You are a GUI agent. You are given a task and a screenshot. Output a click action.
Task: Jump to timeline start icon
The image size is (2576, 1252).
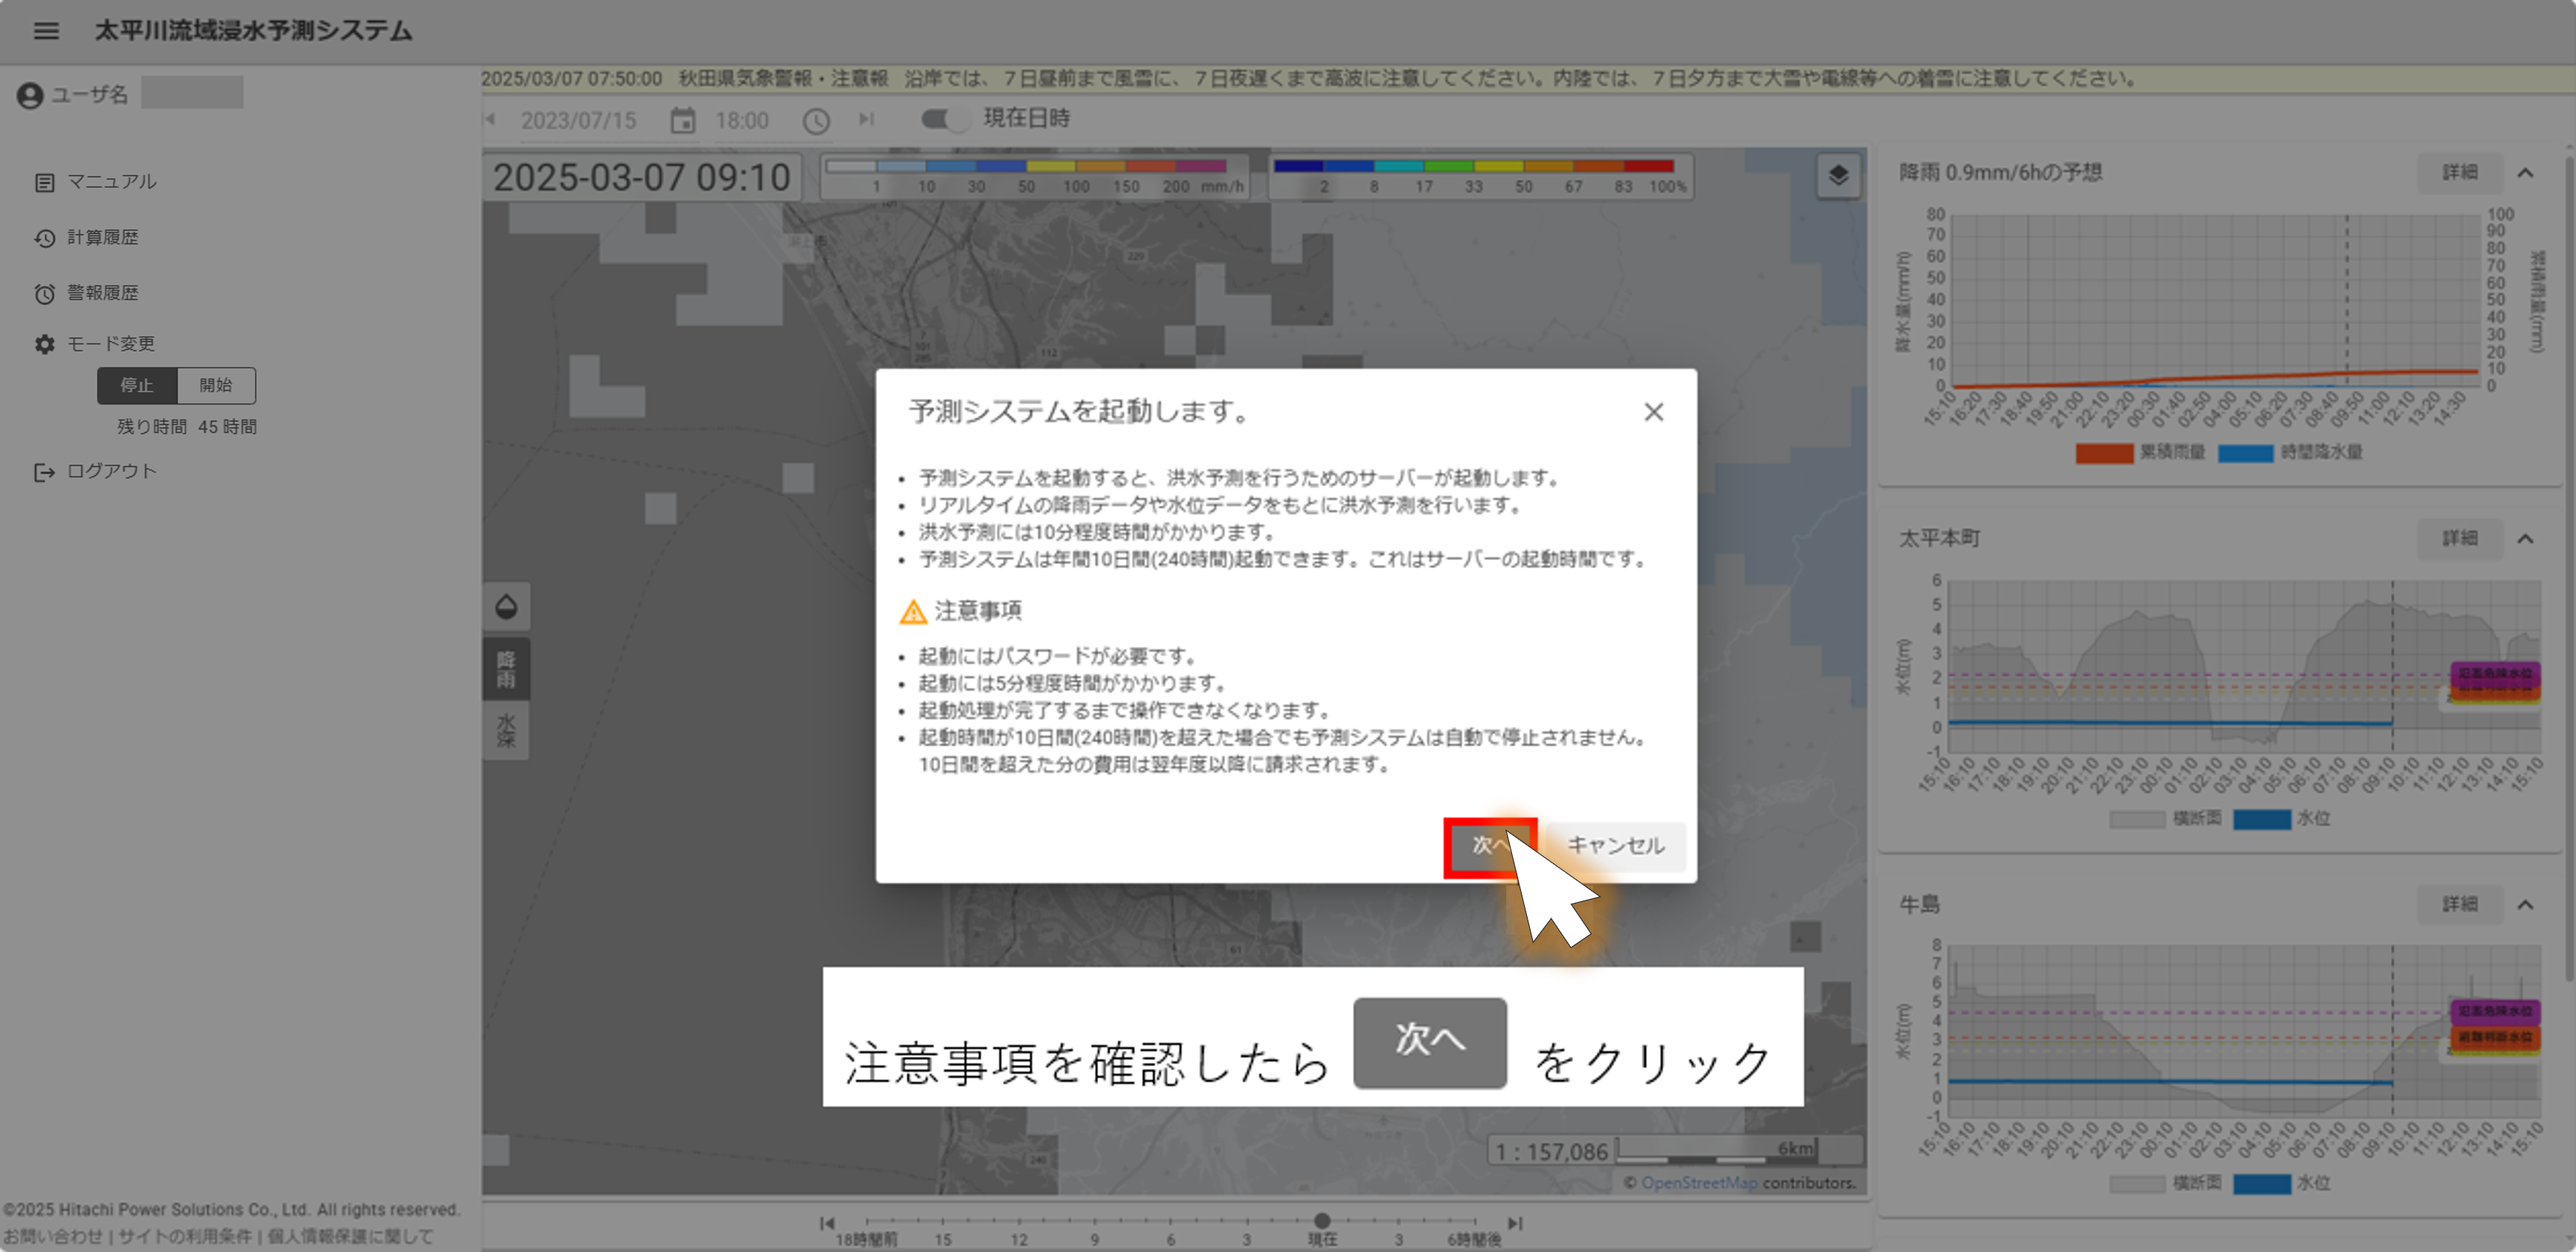pyautogui.click(x=826, y=1222)
